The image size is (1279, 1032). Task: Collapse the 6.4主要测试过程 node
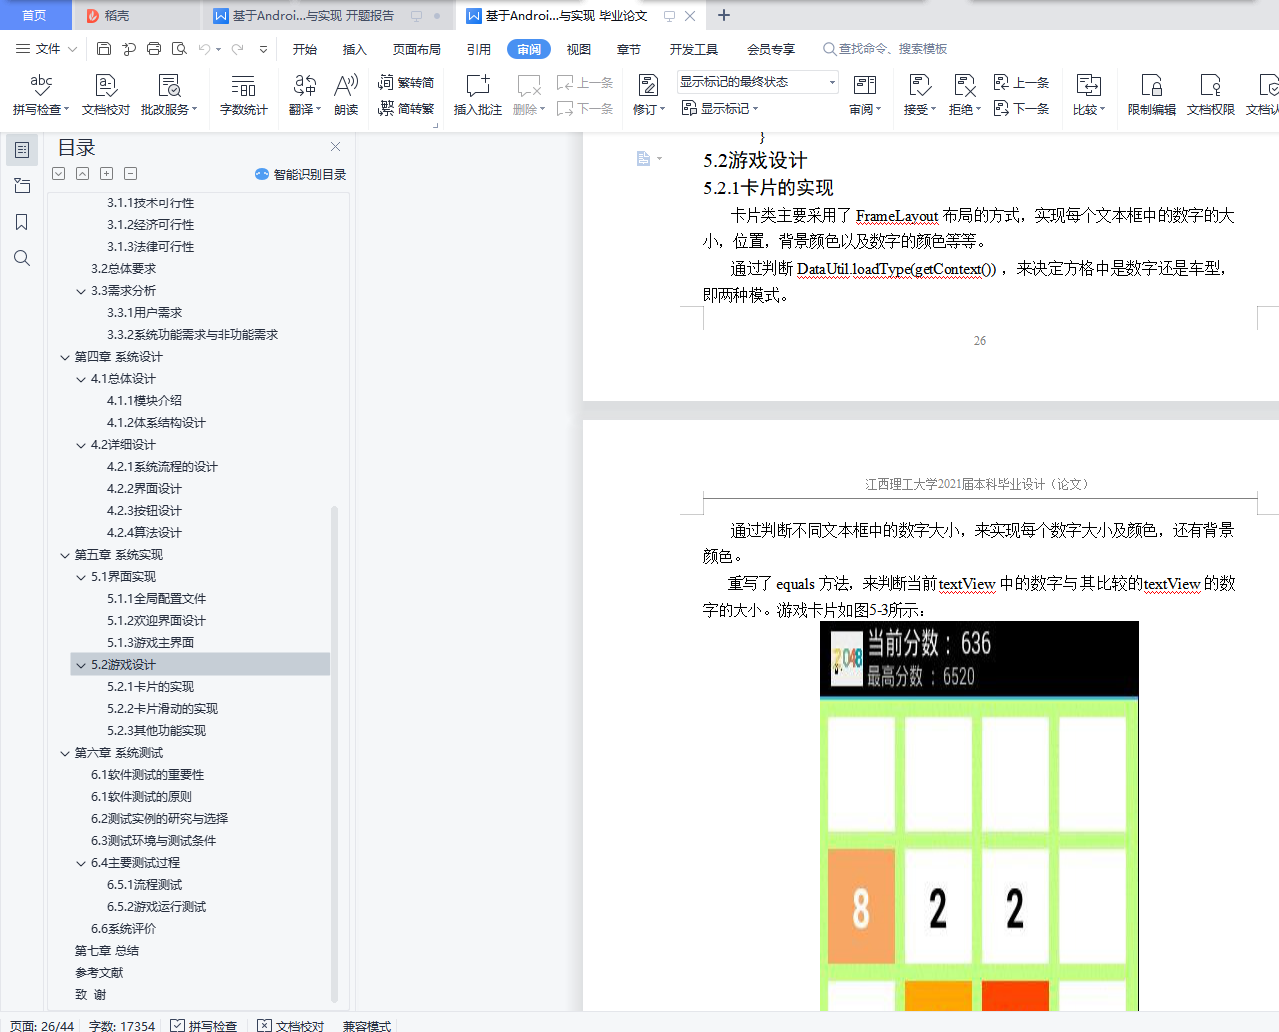coord(81,863)
